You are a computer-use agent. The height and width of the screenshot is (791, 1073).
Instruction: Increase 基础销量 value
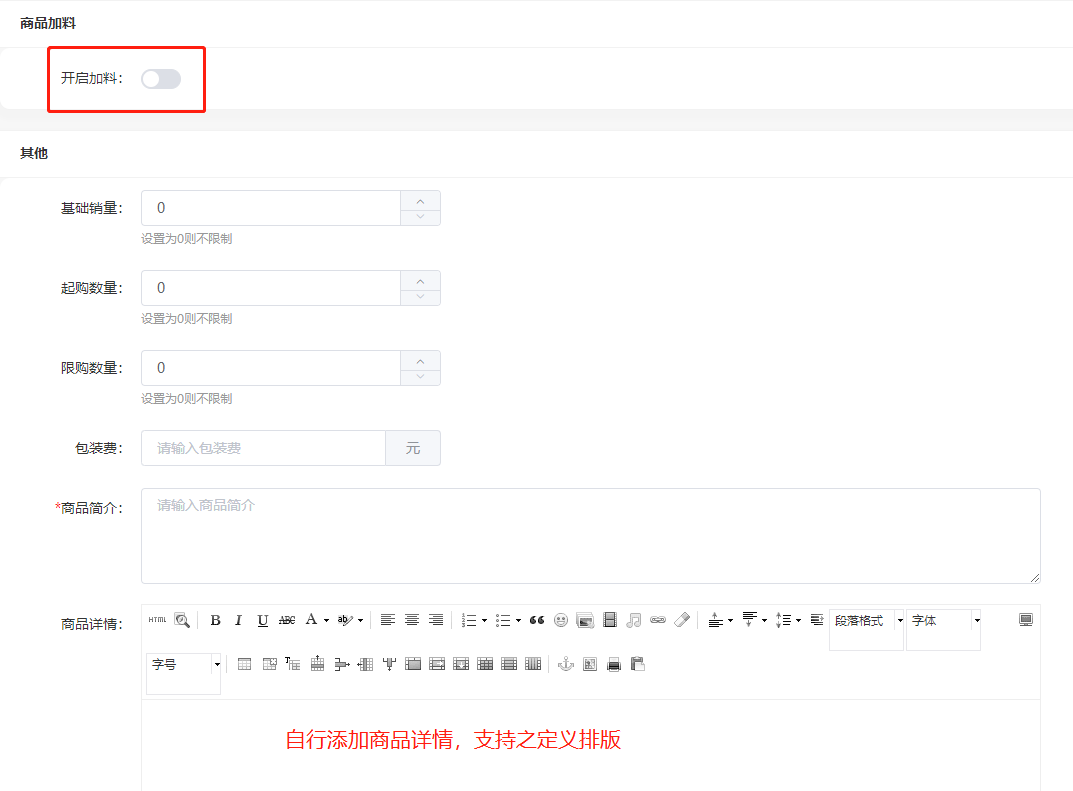[420, 200]
